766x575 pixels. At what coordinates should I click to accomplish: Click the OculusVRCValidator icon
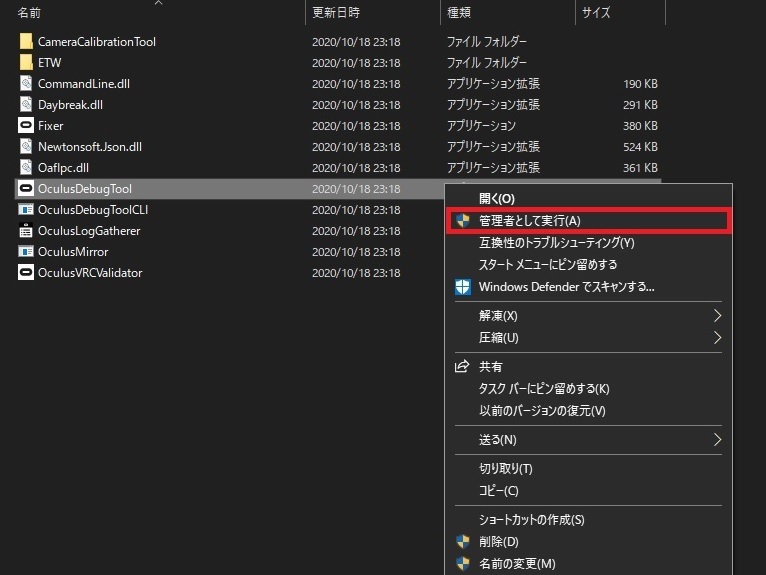pos(26,273)
